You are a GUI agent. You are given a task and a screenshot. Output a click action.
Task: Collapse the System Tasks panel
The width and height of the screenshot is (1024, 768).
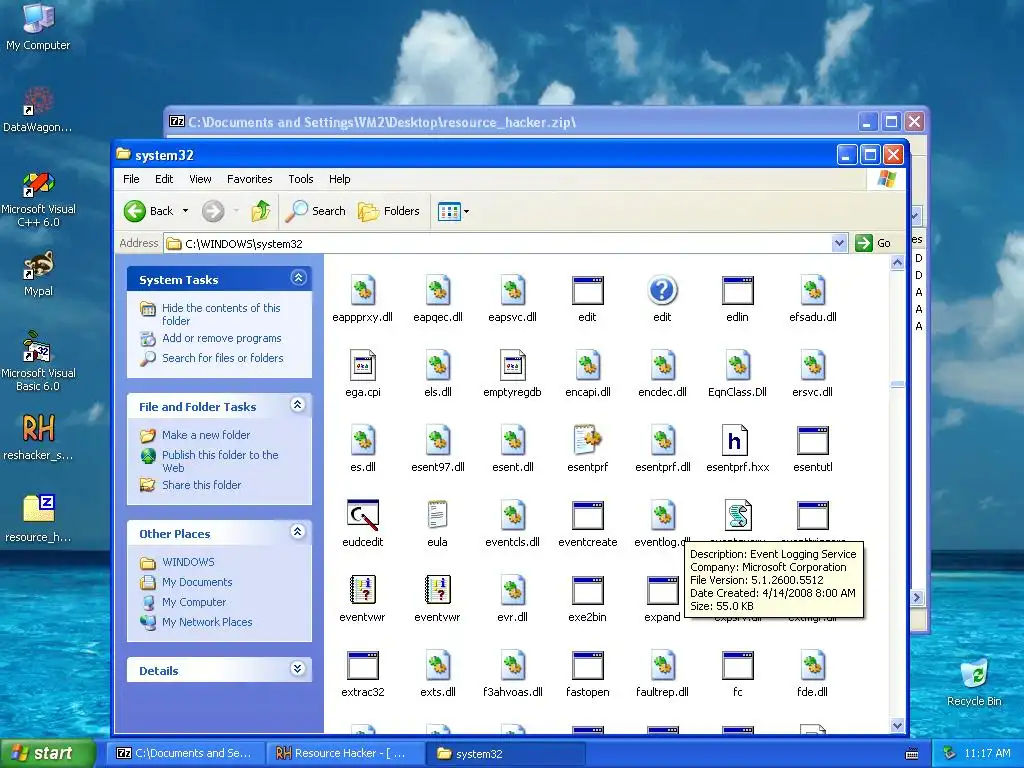click(298, 278)
